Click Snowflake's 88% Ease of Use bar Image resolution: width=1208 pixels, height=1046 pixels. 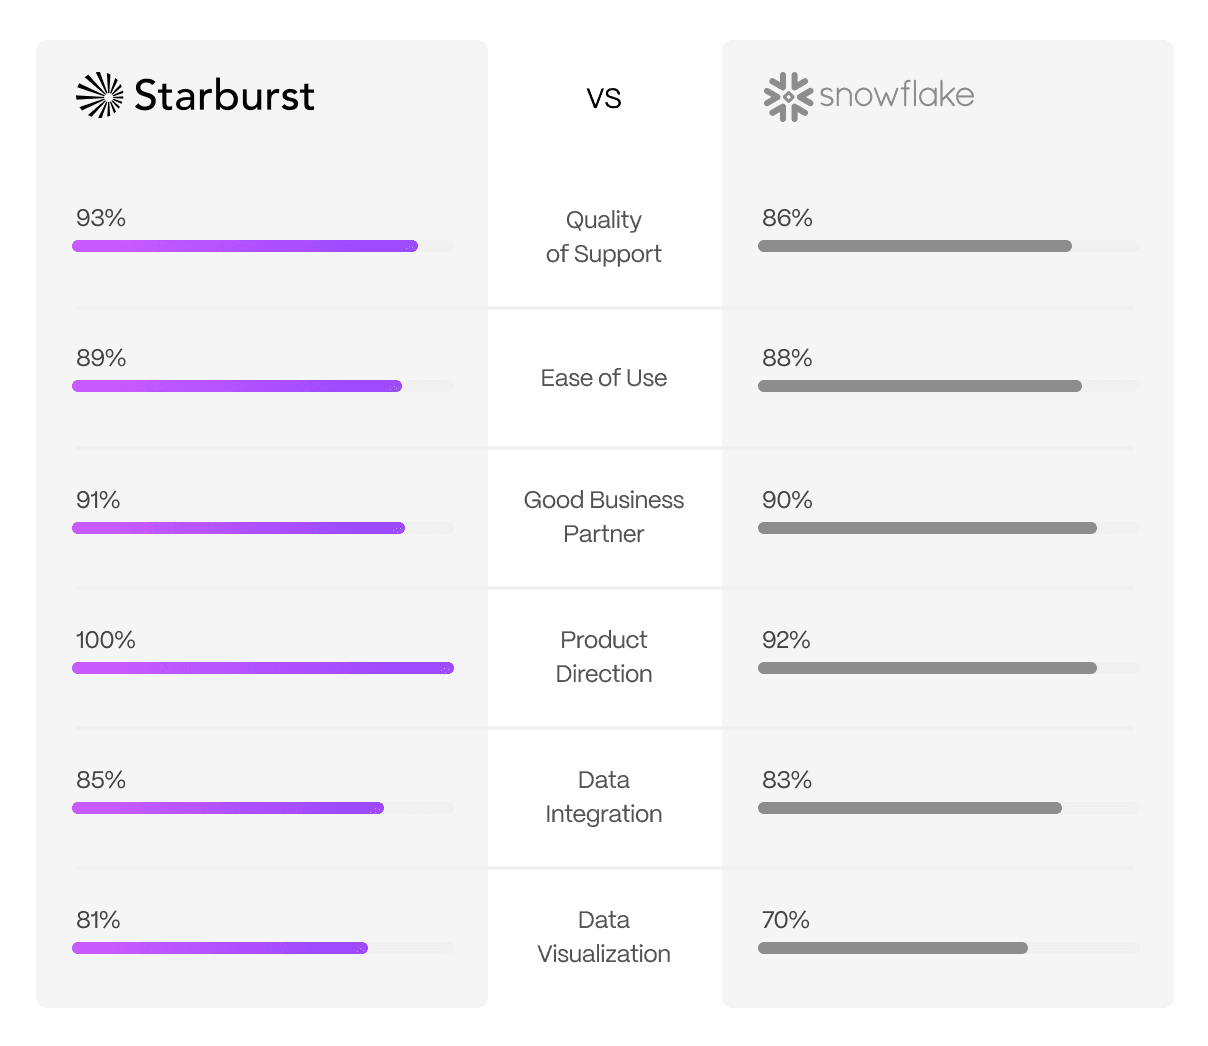point(919,386)
